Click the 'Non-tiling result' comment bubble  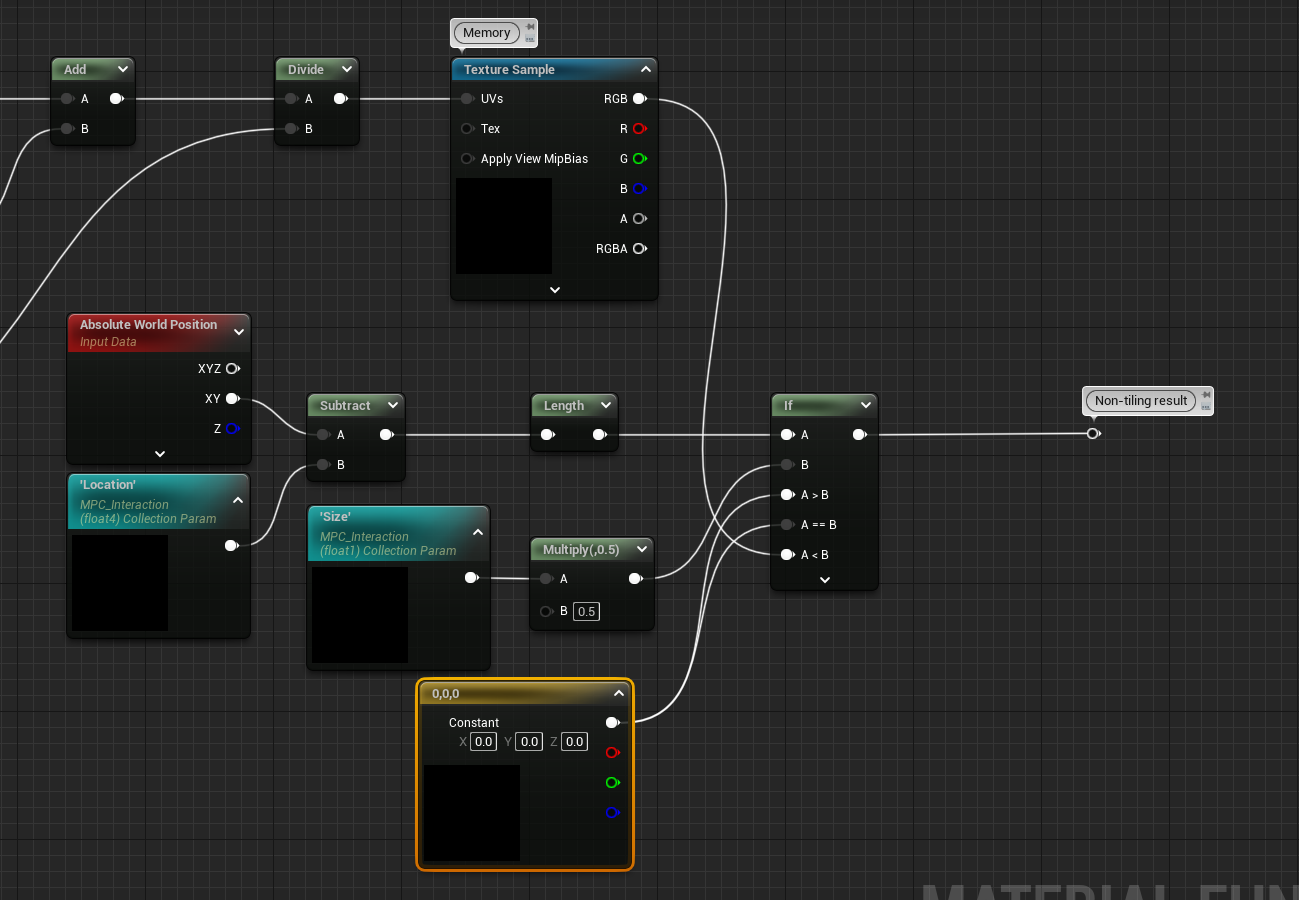click(1140, 400)
